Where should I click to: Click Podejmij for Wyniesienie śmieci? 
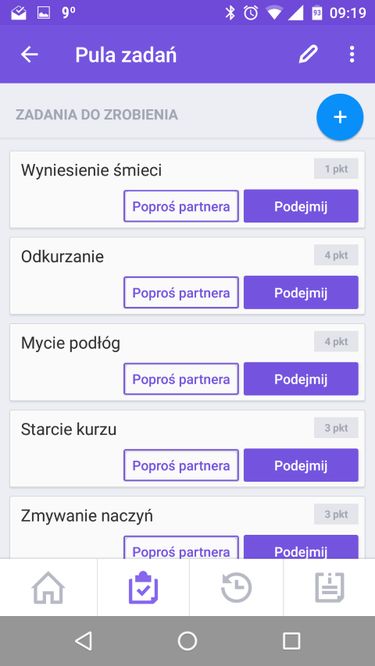(301, 206)
